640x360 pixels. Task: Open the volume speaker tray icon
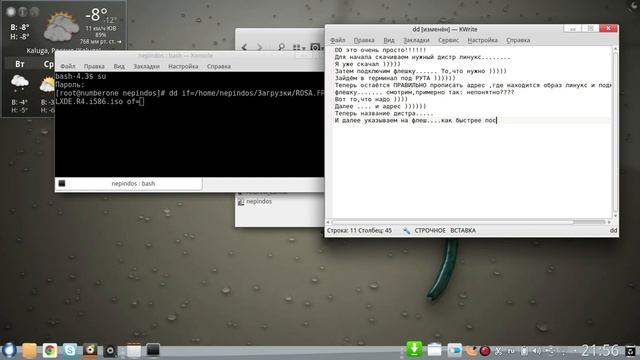(x=537, y=351)
